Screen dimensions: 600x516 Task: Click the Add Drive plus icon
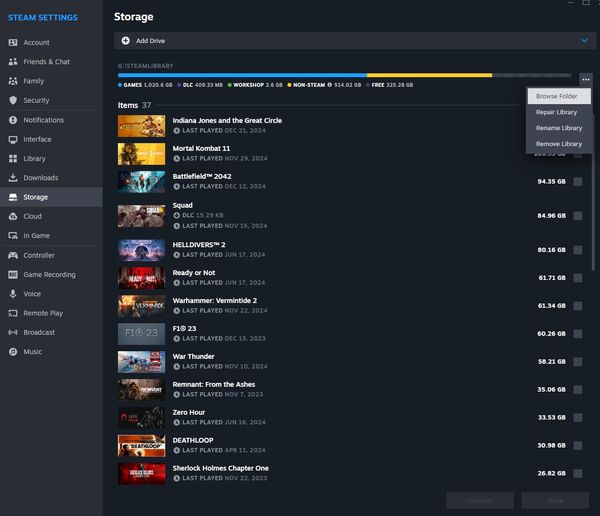[126, 41]
